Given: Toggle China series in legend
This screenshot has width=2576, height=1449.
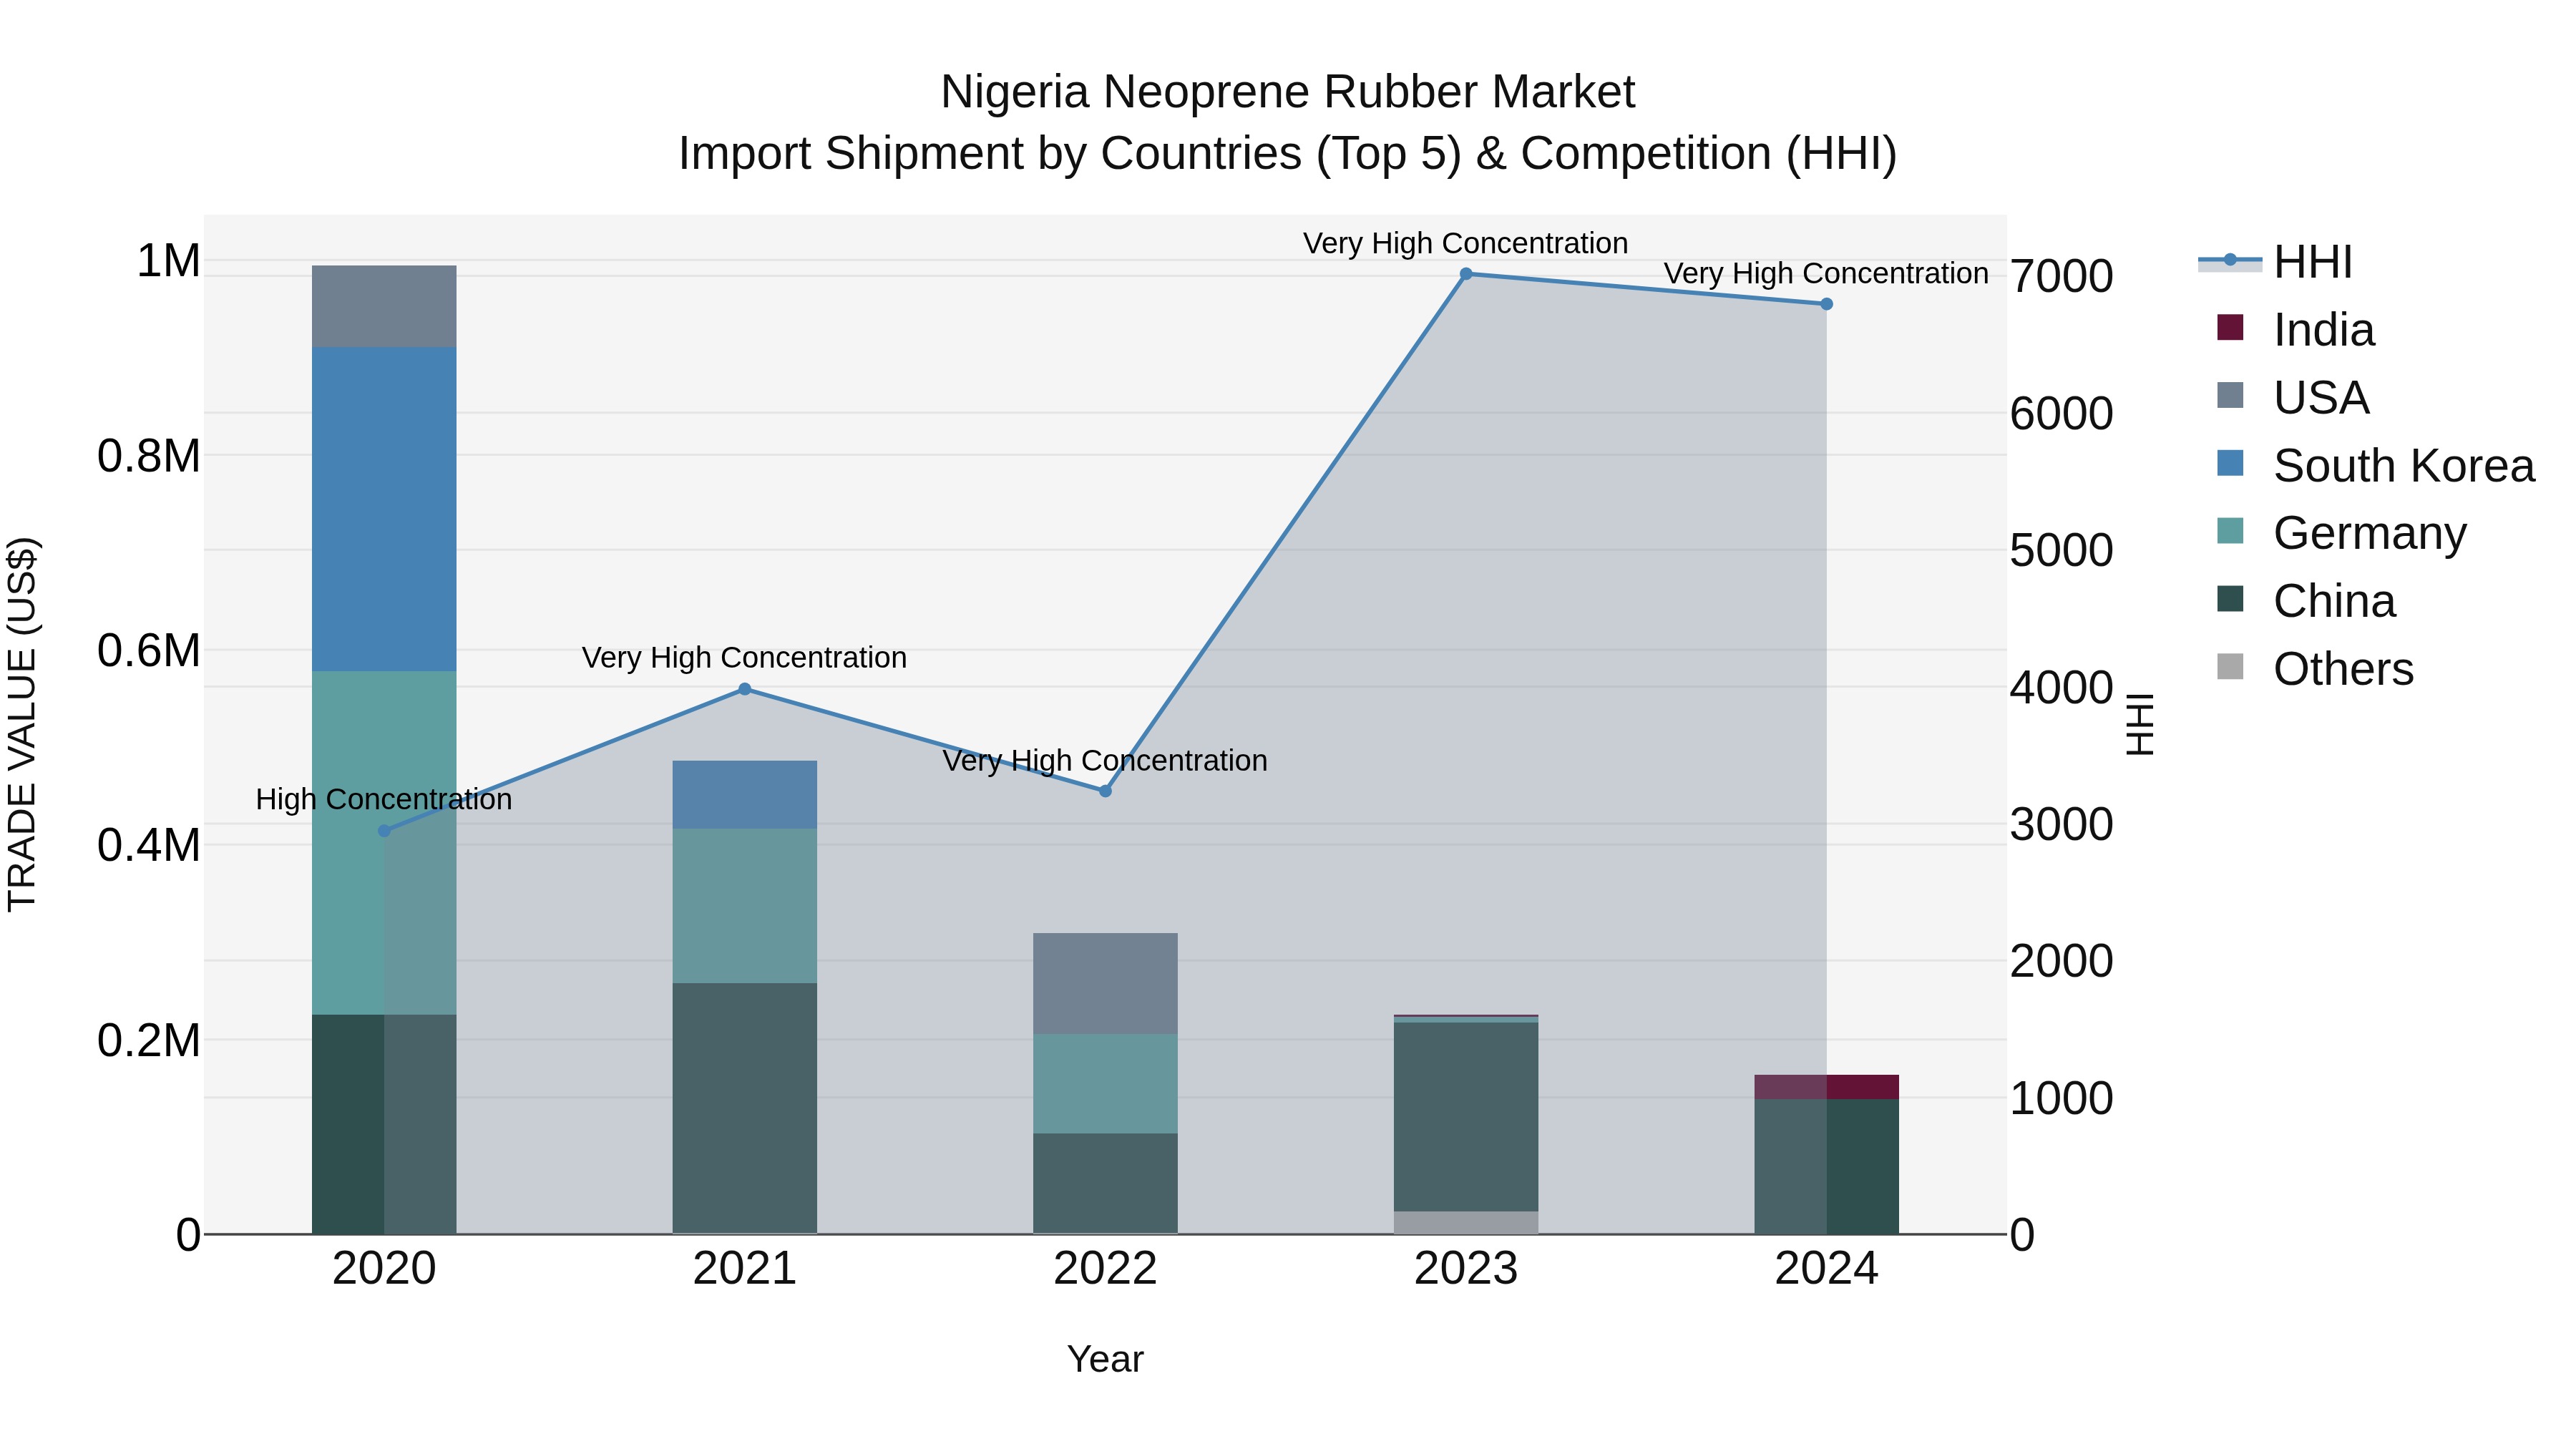Looking at the screenshot, I should pos(2306,601).
